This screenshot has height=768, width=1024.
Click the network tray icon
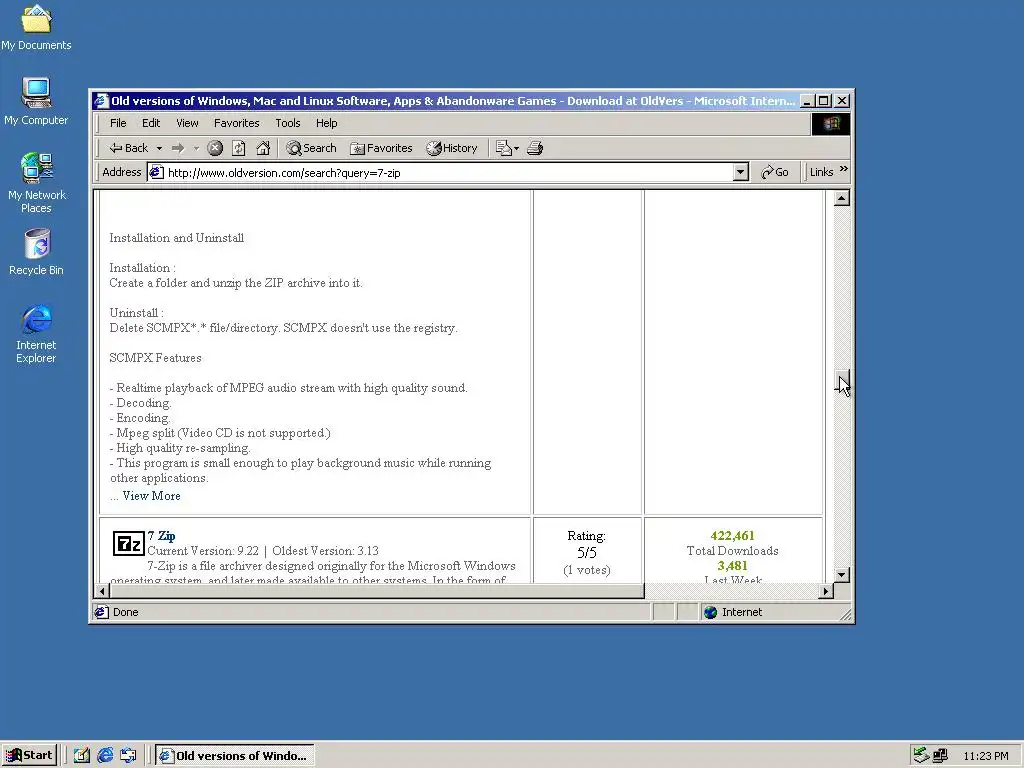(940, 756)
